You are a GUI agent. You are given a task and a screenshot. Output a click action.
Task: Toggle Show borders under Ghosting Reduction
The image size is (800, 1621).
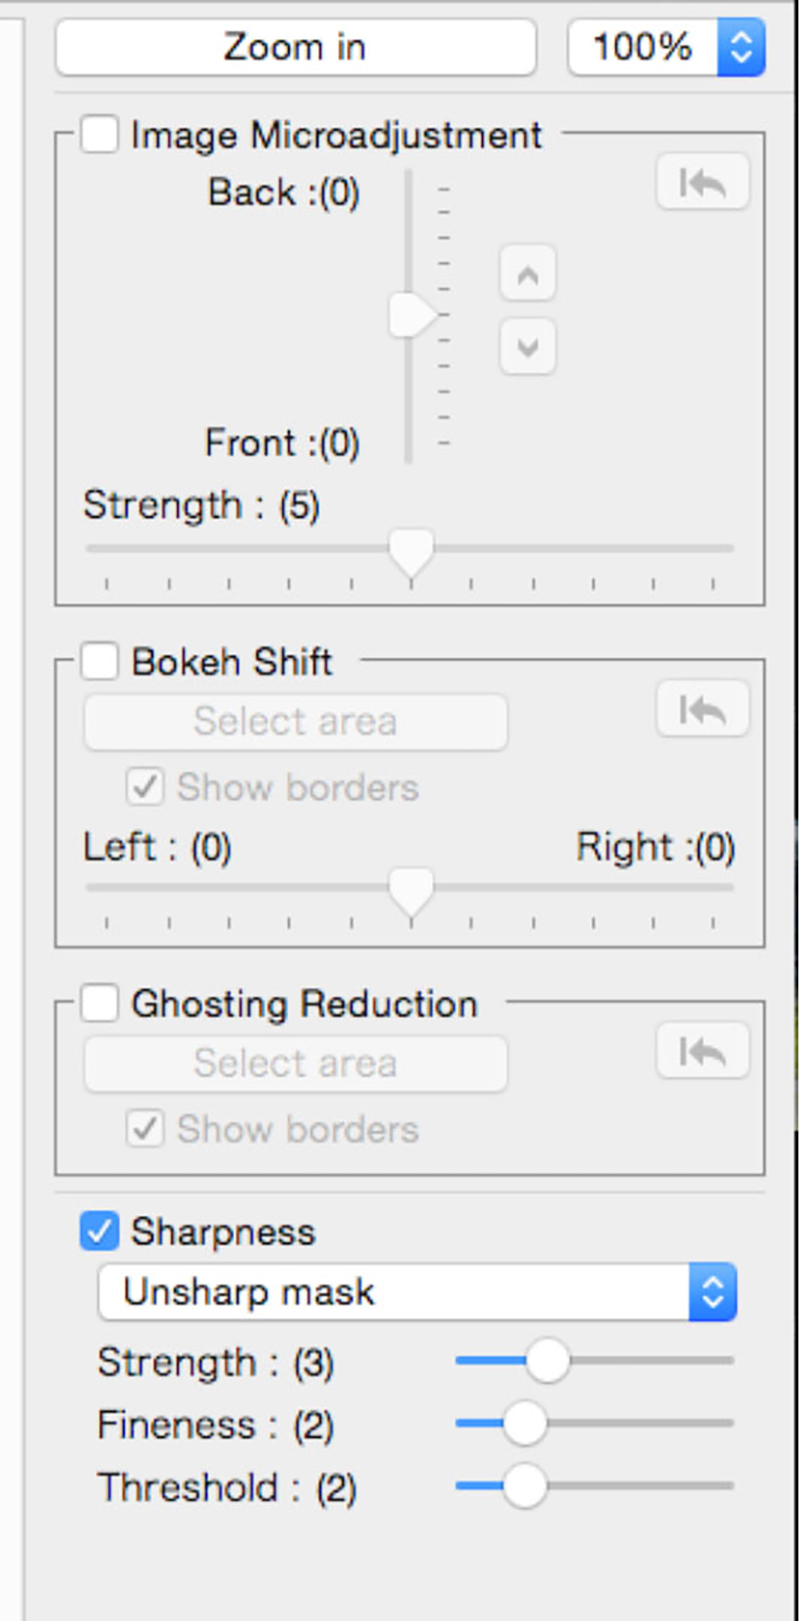point(145,1129)
